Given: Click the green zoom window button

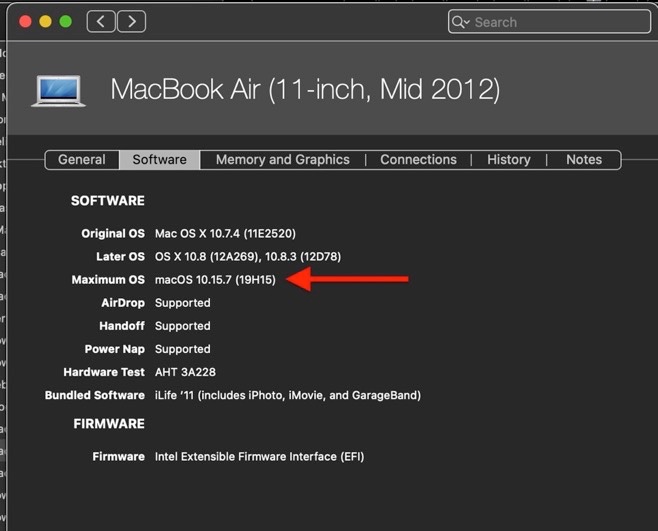Looking at the screenshot, I should pyautogui.click(x=65, y=21).
